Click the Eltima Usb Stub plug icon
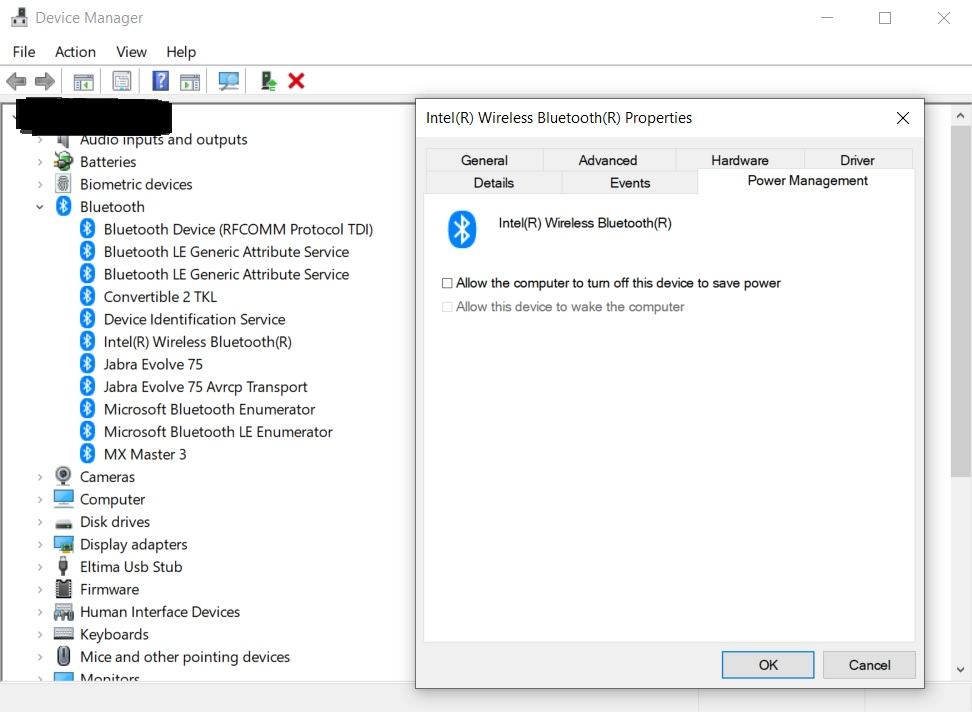The image size is (972, 712). [x=63, y=566]
